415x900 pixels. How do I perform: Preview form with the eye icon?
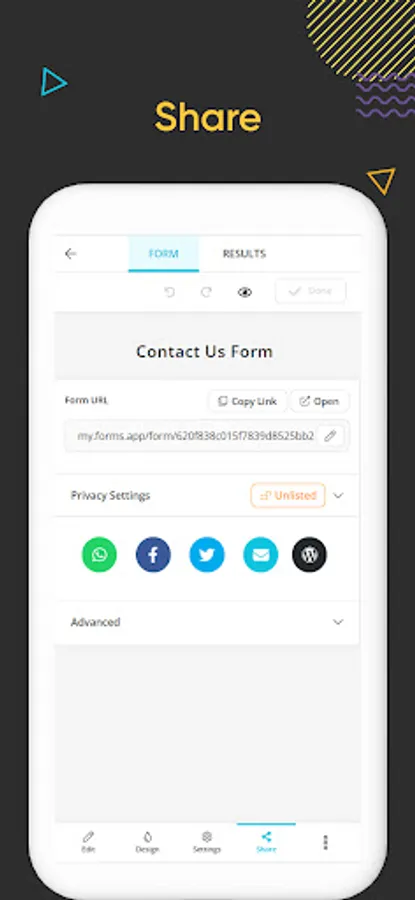pyautogui.click(x=245, y=292)
